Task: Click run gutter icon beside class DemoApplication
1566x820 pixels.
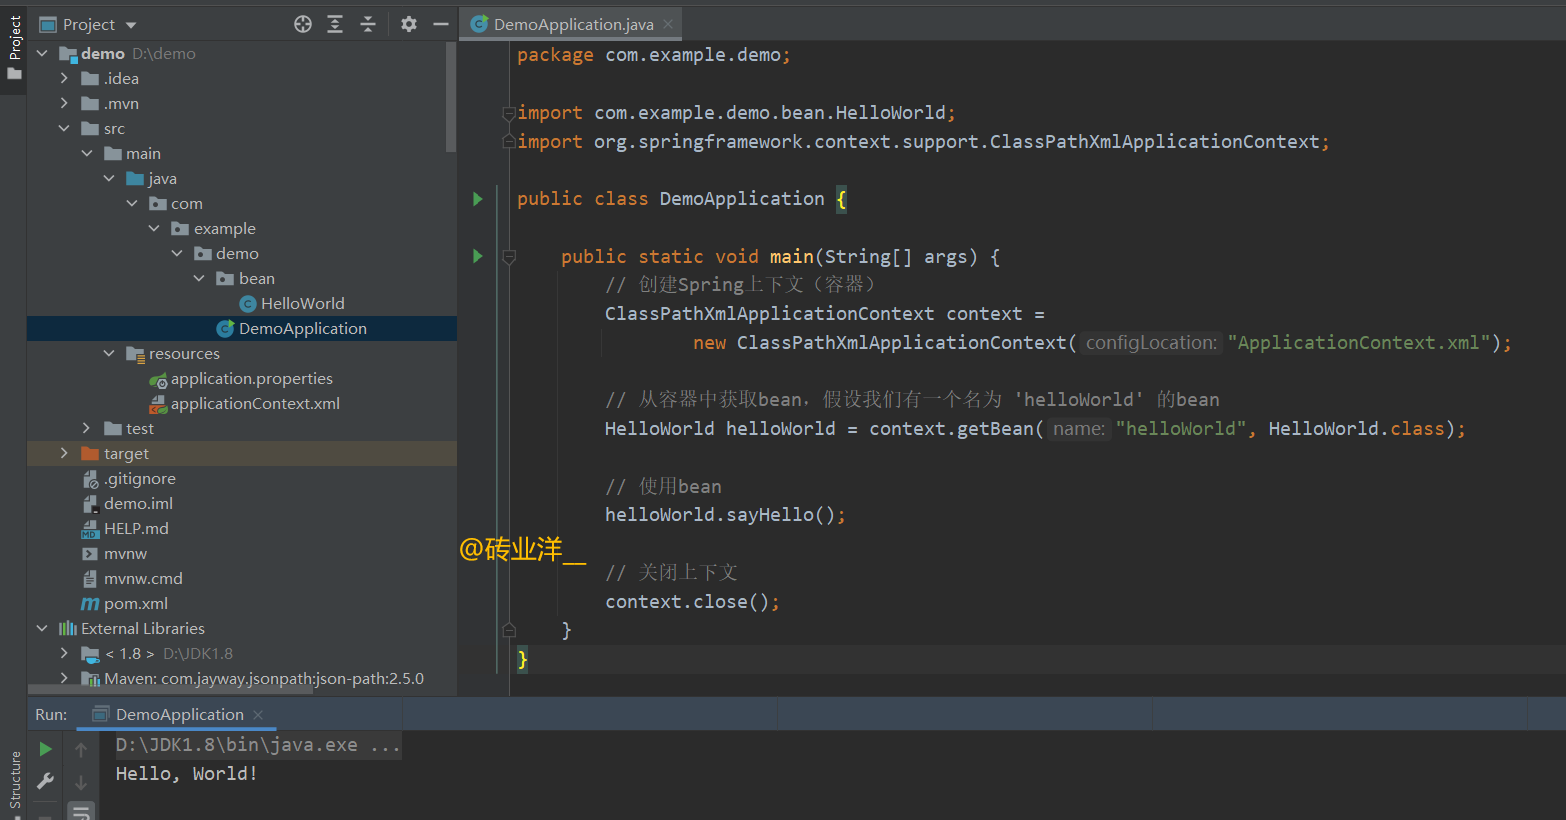Action: point(478,199)
